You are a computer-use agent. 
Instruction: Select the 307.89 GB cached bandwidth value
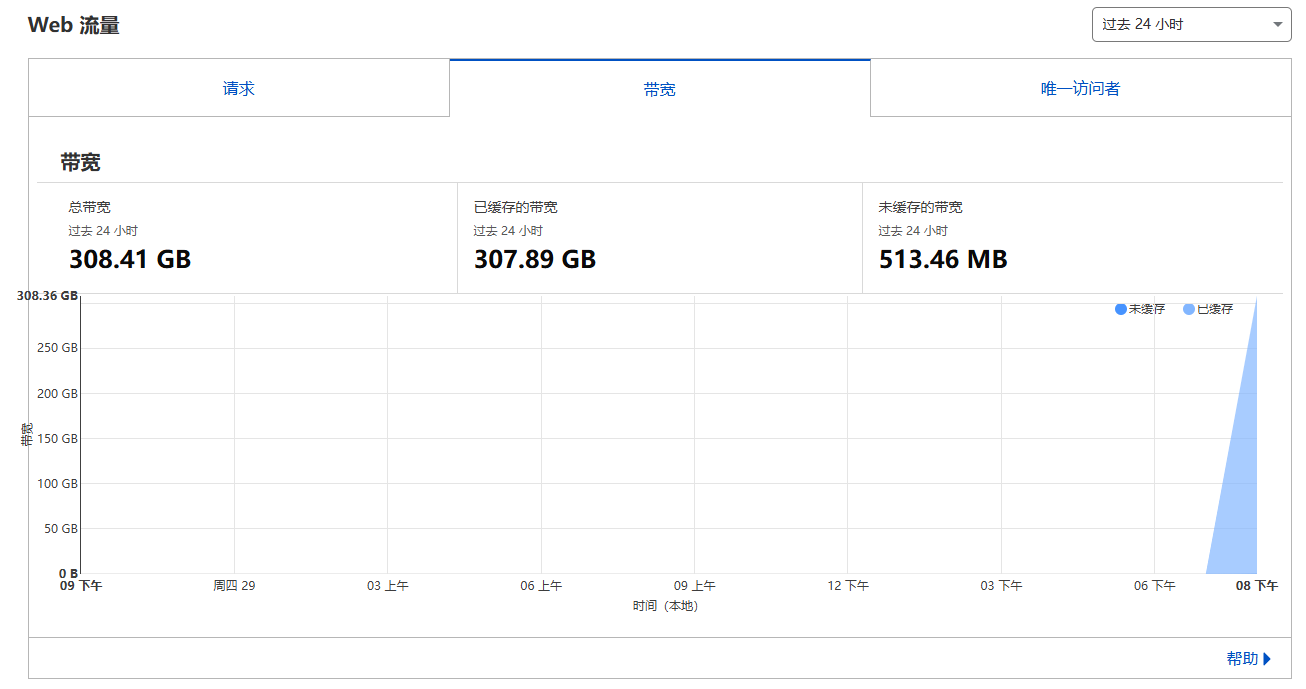click(x=535, y=260)
